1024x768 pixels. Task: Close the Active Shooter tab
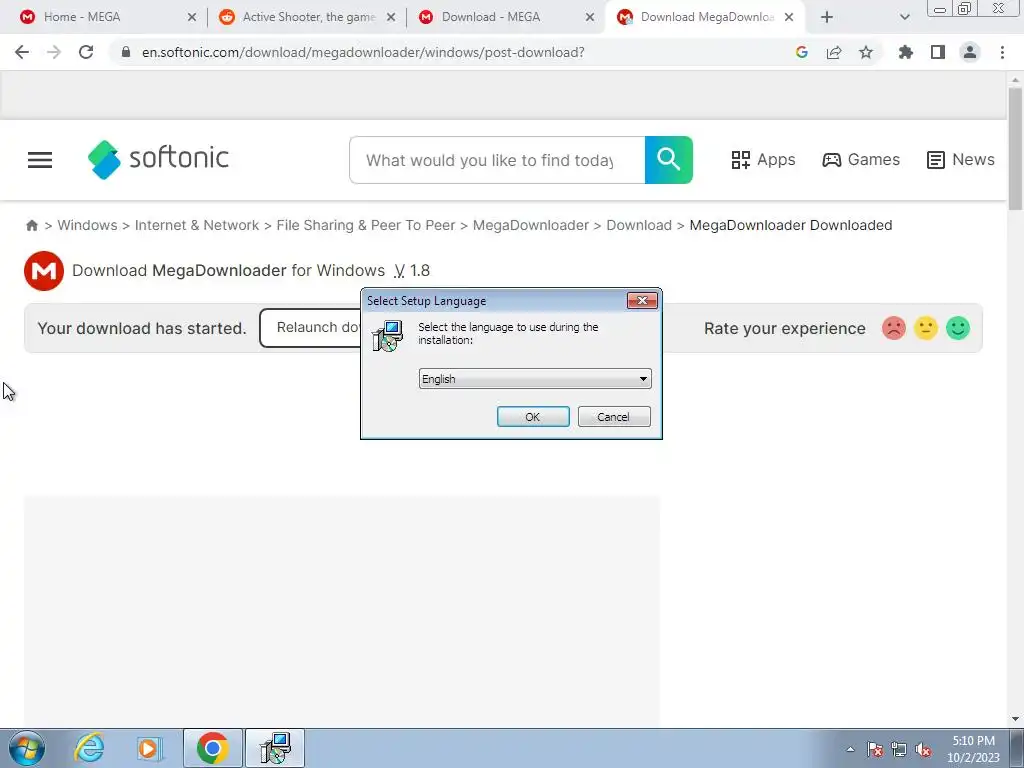click(x=391, y=17)
